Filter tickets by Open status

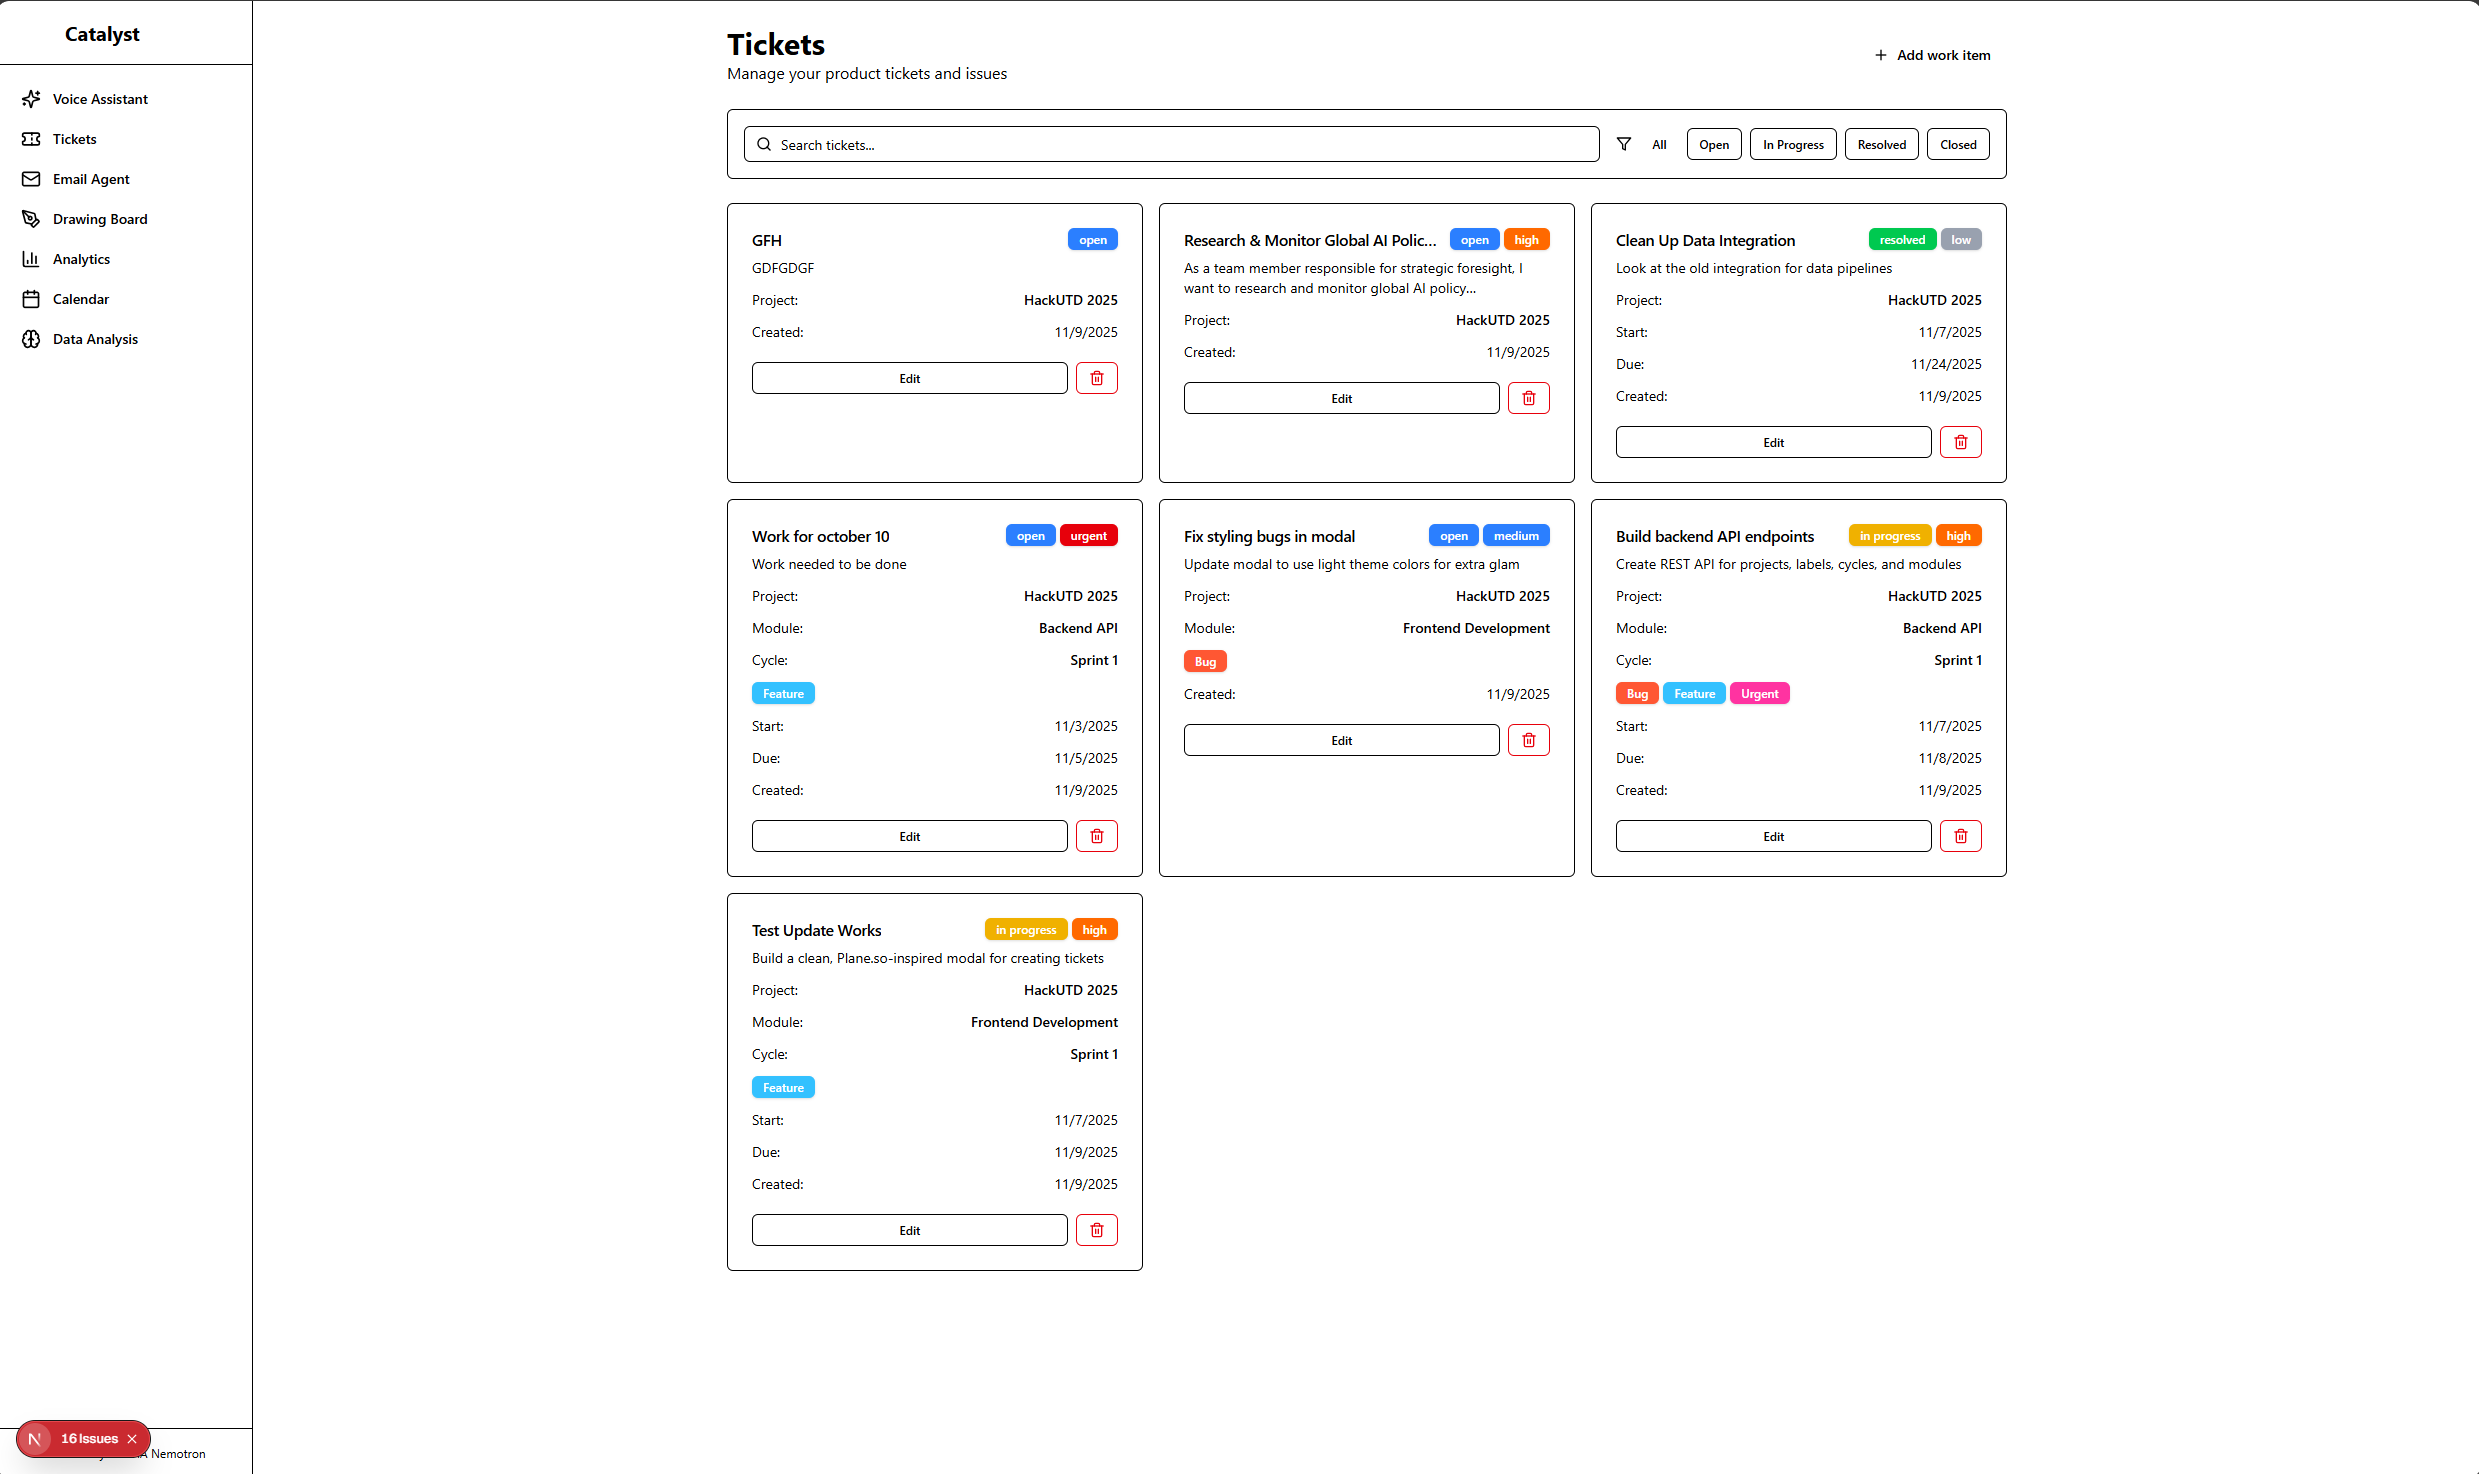pyautogui.click(x=1713, y=144)
